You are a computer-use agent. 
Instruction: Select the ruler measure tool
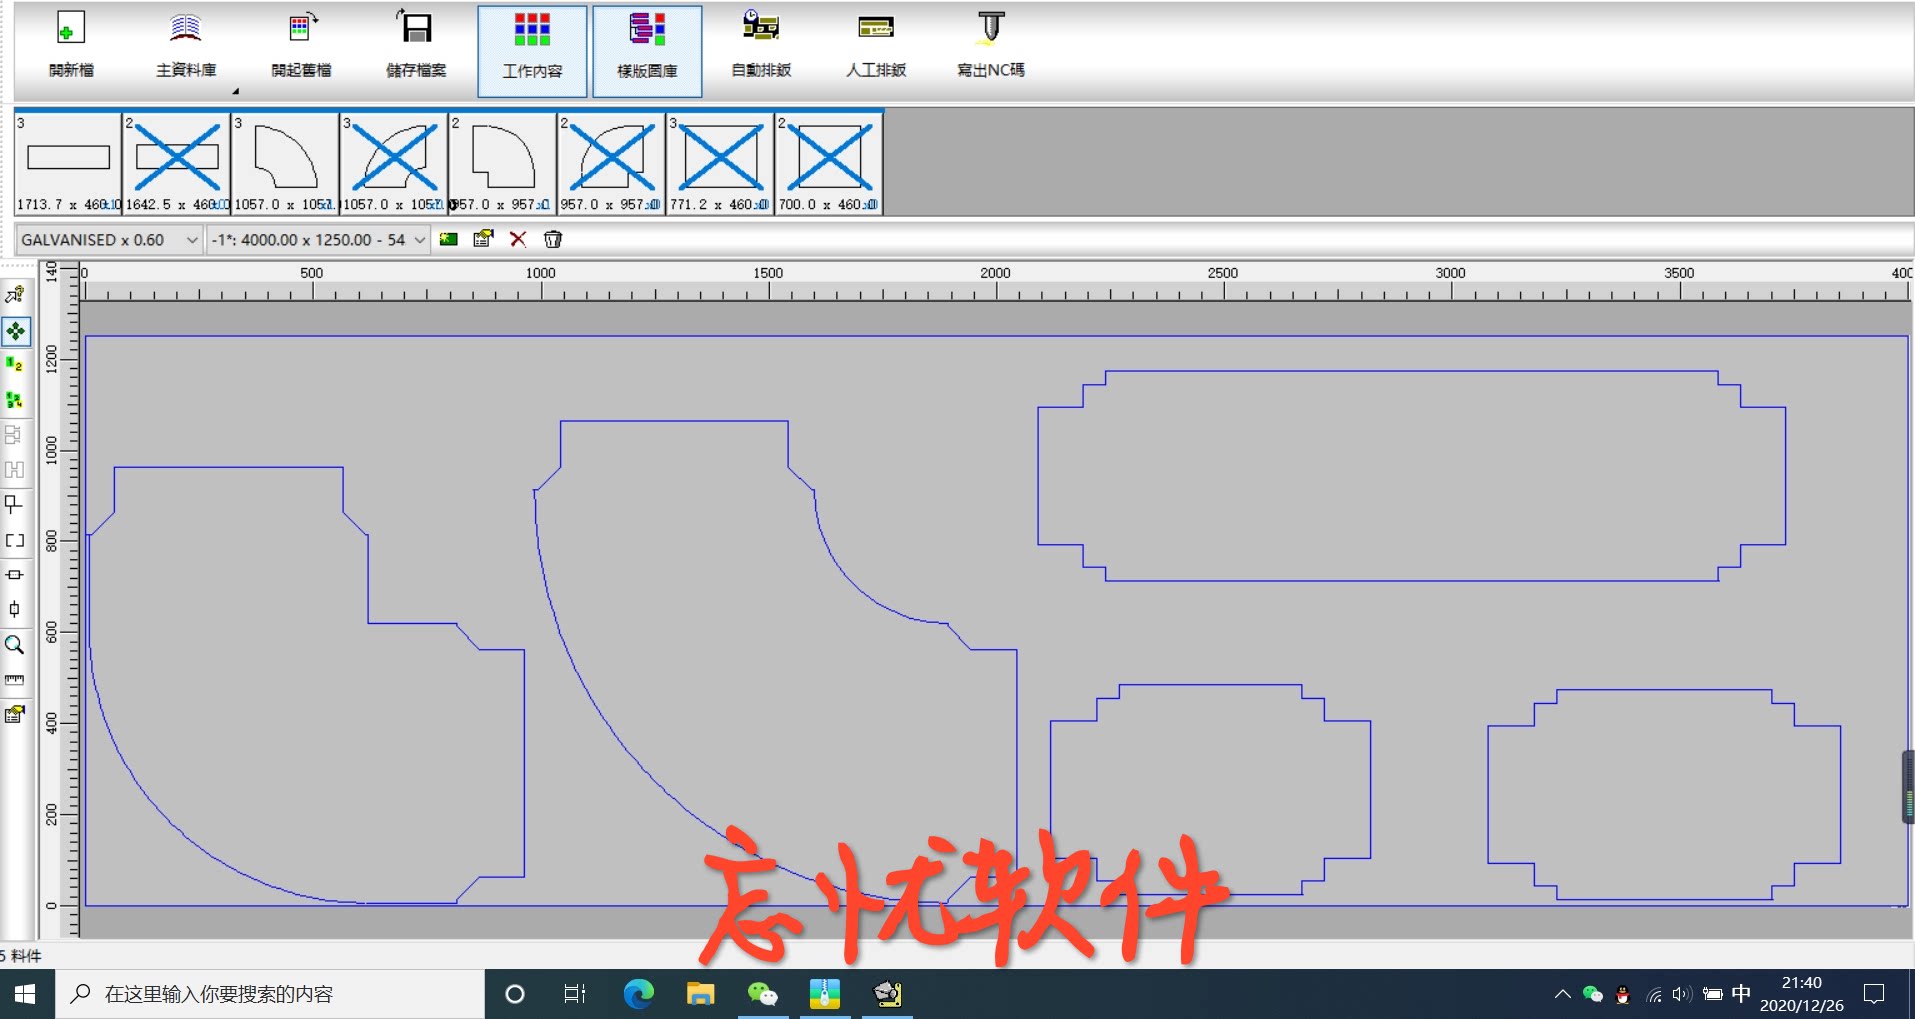pos(15,680)
